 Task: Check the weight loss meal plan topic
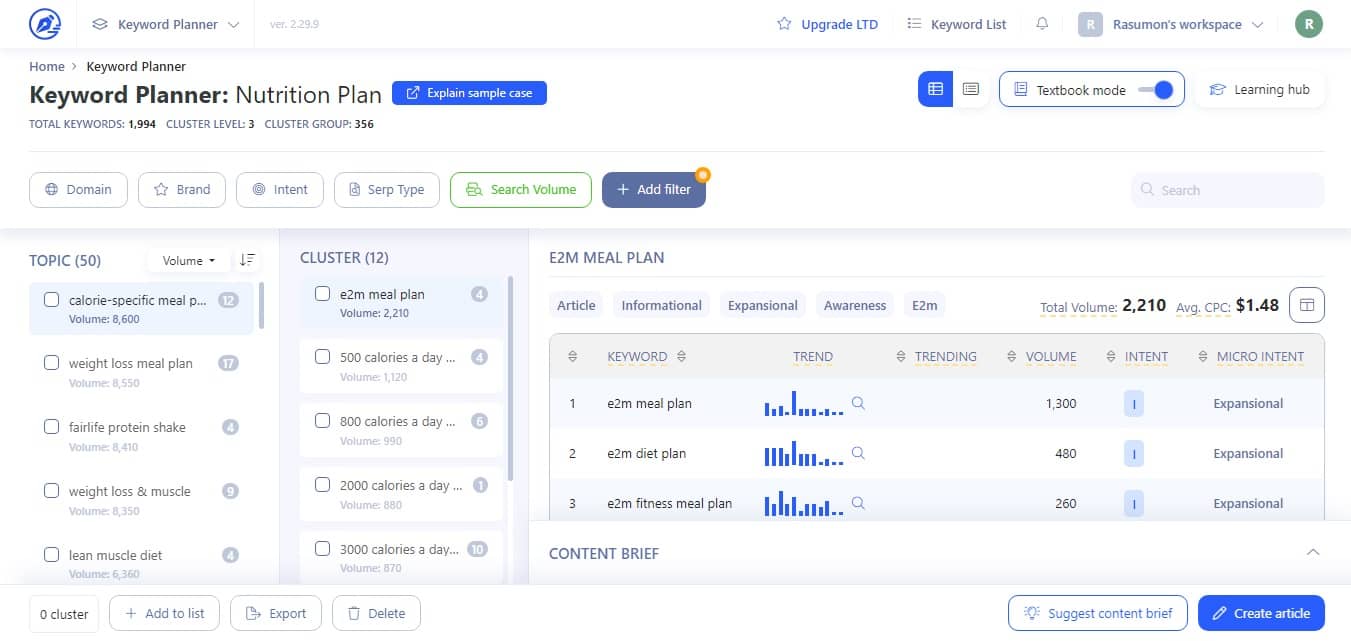point(52,363)
